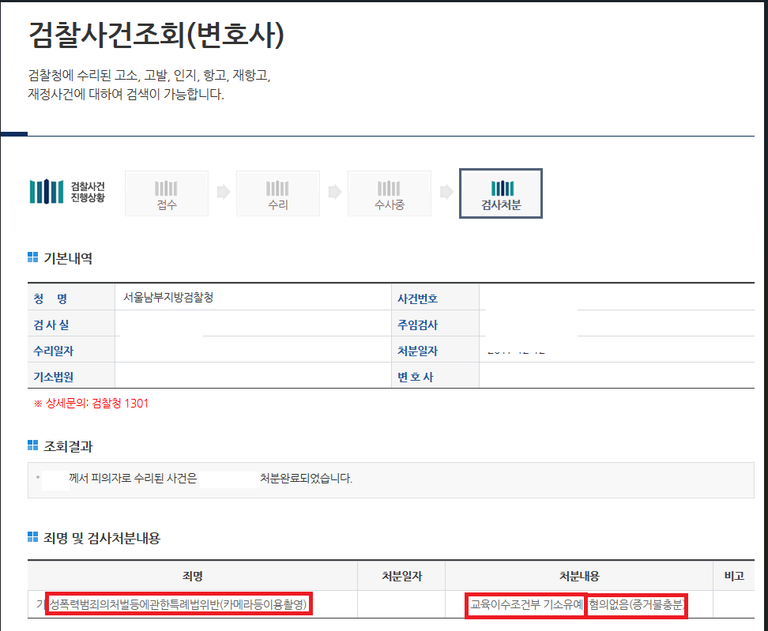
Task: Click the grid icon beside 조회결과
Action: (33, 445)
